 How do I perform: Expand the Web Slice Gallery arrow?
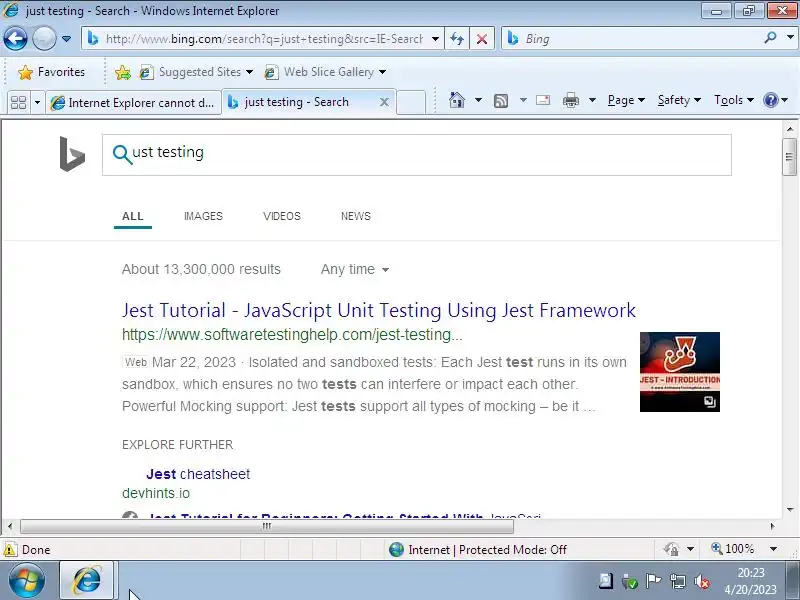coord(383,72)
